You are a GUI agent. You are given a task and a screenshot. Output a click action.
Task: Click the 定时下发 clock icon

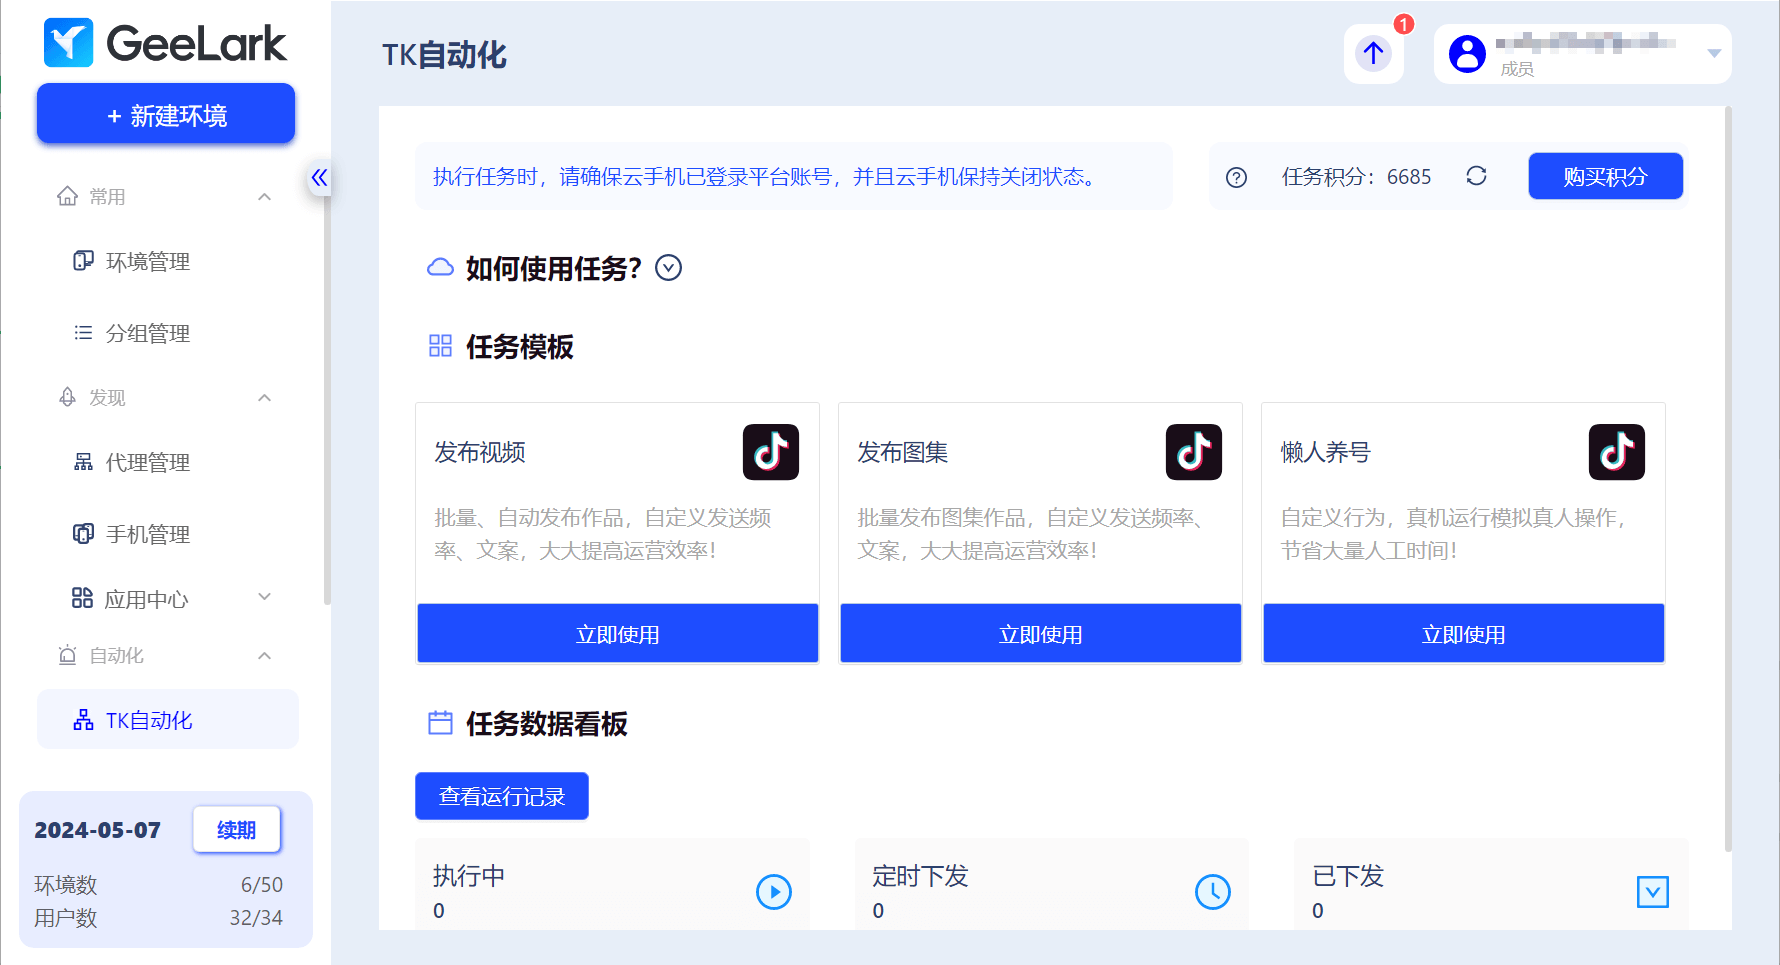[x=1212, y=892]
